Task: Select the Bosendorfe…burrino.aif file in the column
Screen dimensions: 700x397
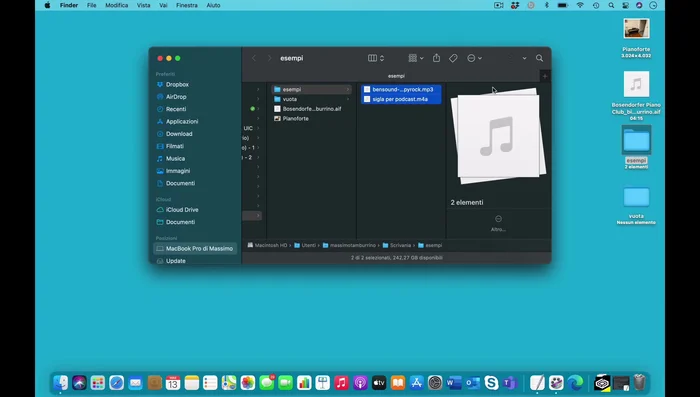Action: tap(311, 109)
